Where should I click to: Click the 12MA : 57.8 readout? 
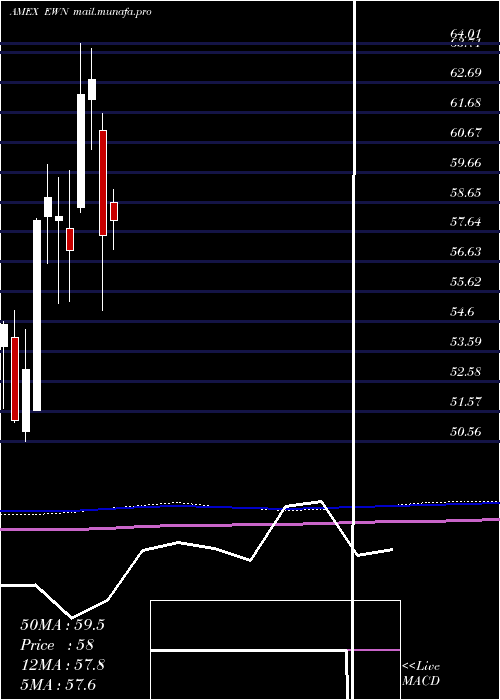click(62, 665)
